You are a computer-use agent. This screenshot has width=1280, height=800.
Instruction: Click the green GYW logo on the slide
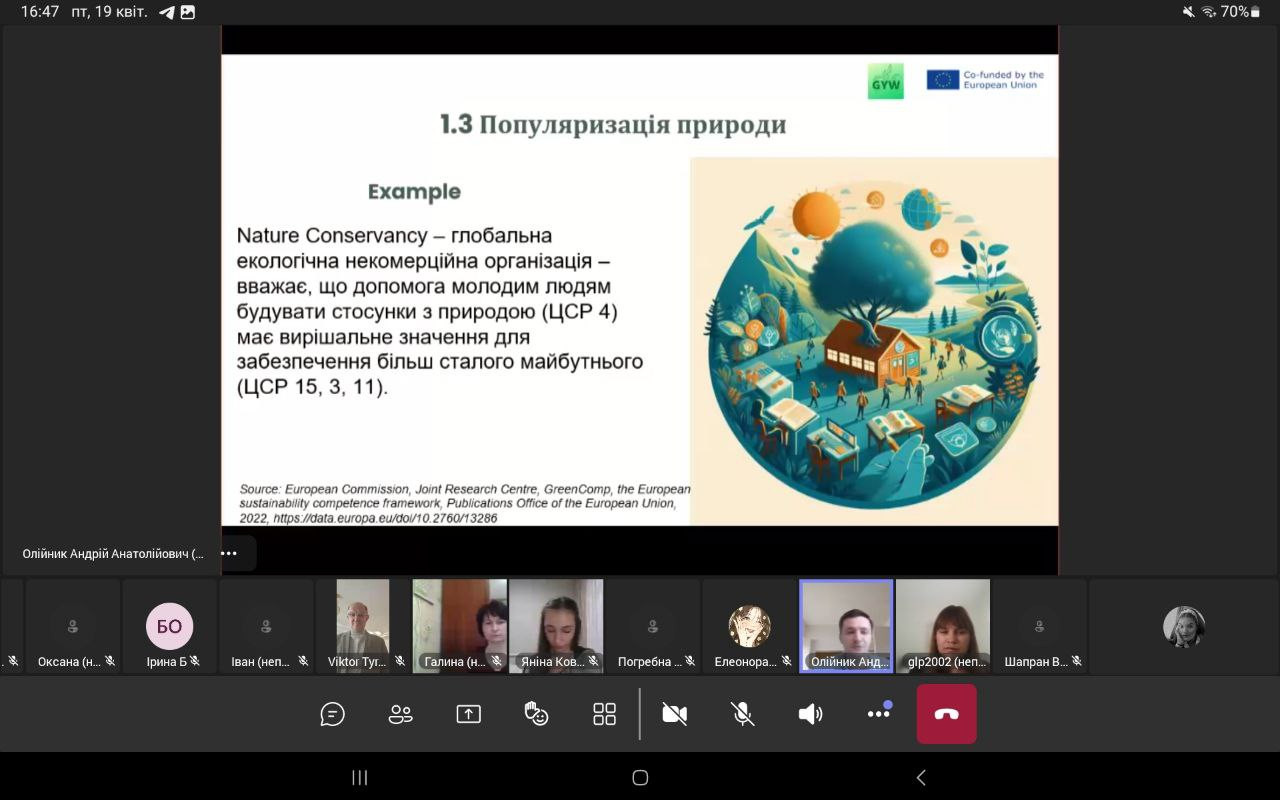coord(885,81)
